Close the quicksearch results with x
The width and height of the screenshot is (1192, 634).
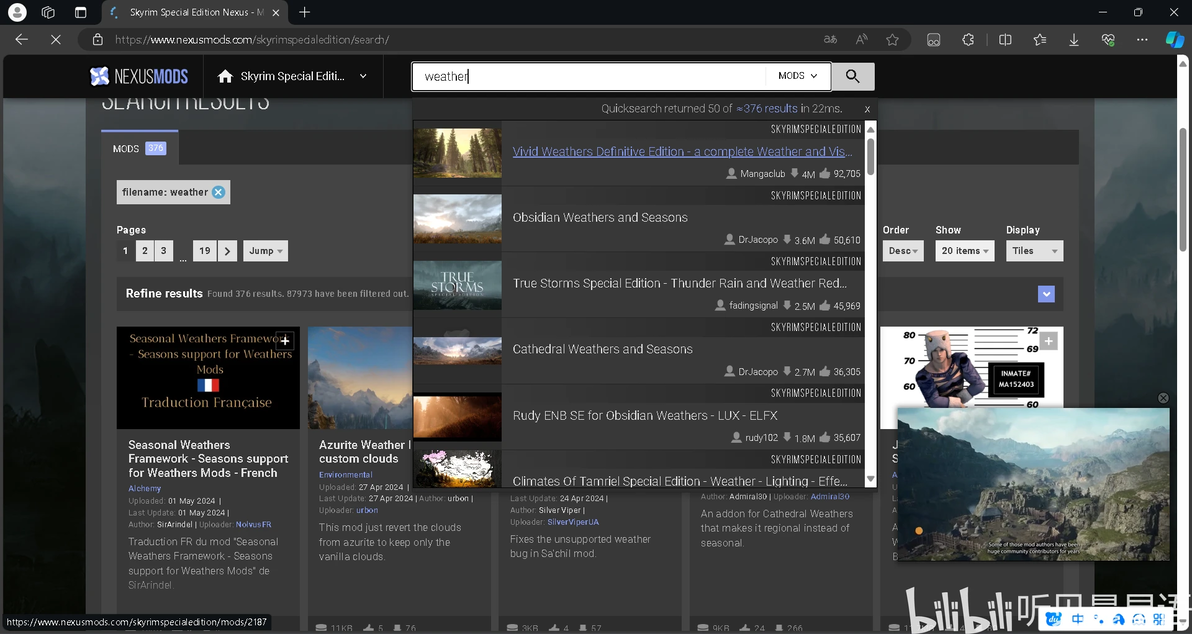pyautogui.click(x=867, y=109)
